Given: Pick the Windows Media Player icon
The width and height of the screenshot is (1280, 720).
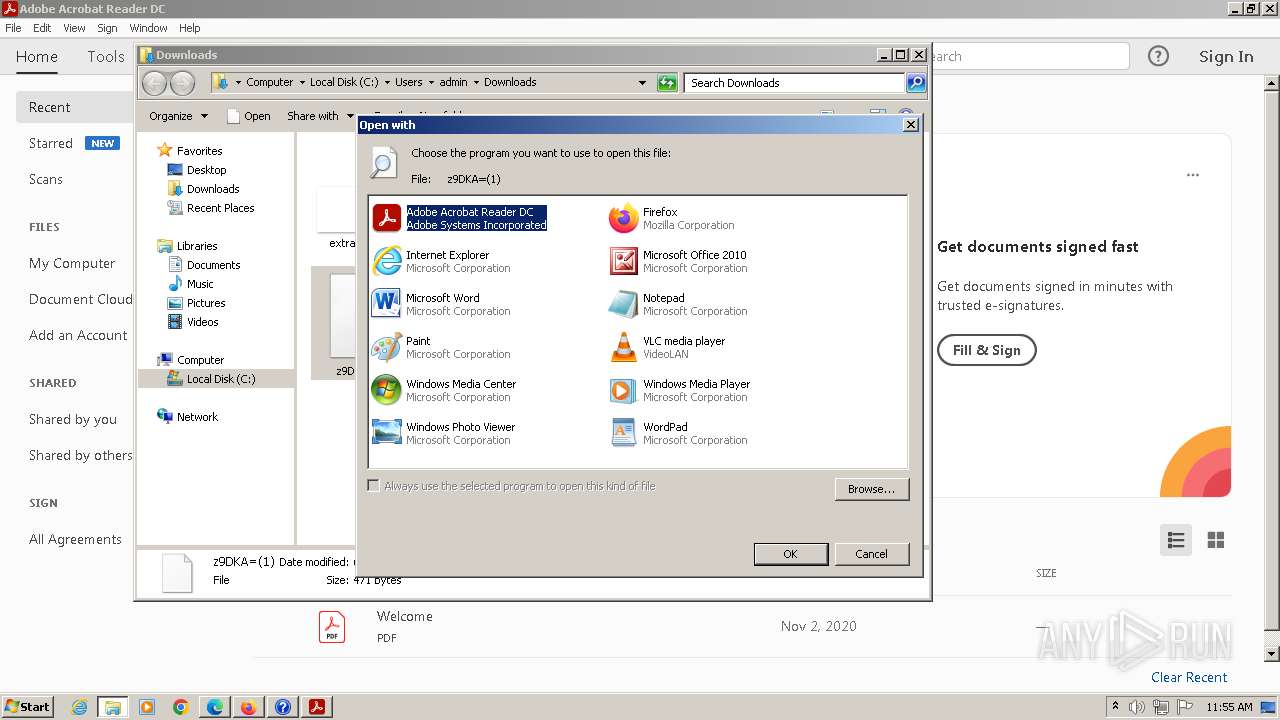Looking at the screenshot, I should click(624, 390).
